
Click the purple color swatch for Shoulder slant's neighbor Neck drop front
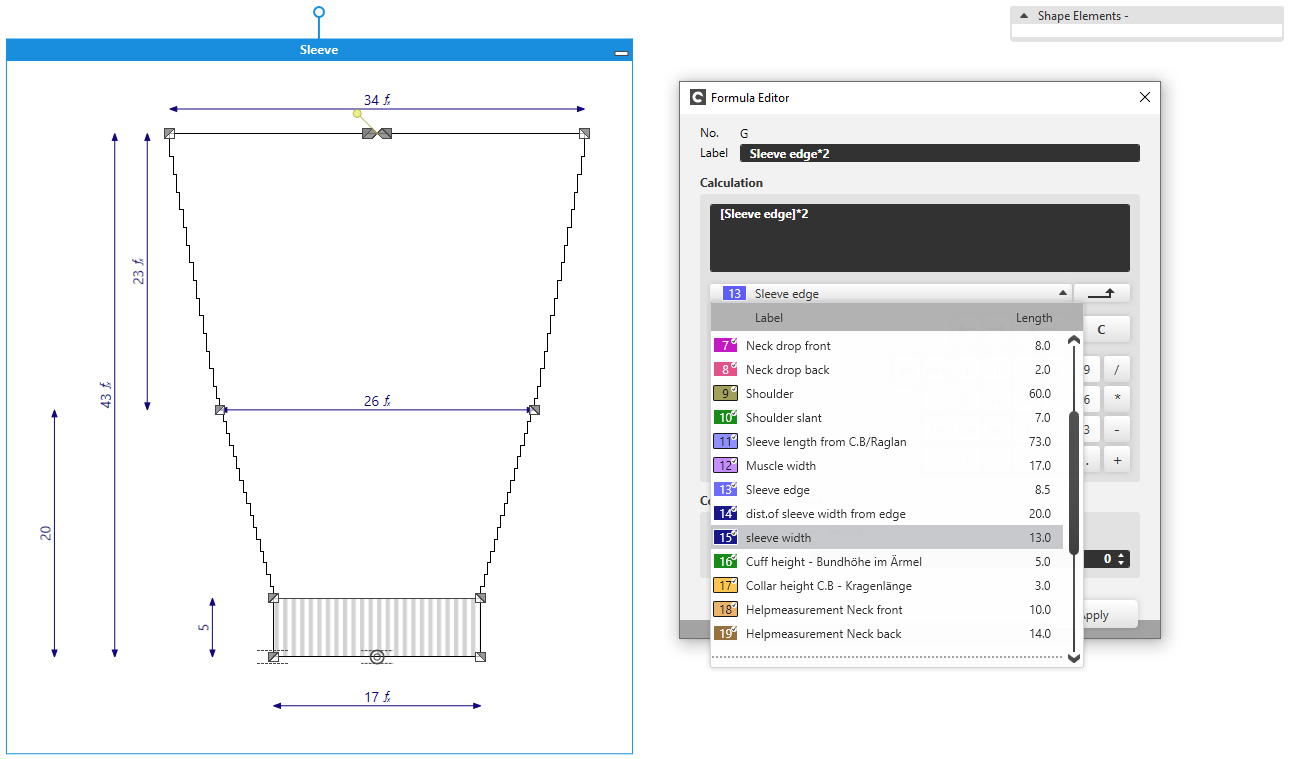click(x=725, y=346)
